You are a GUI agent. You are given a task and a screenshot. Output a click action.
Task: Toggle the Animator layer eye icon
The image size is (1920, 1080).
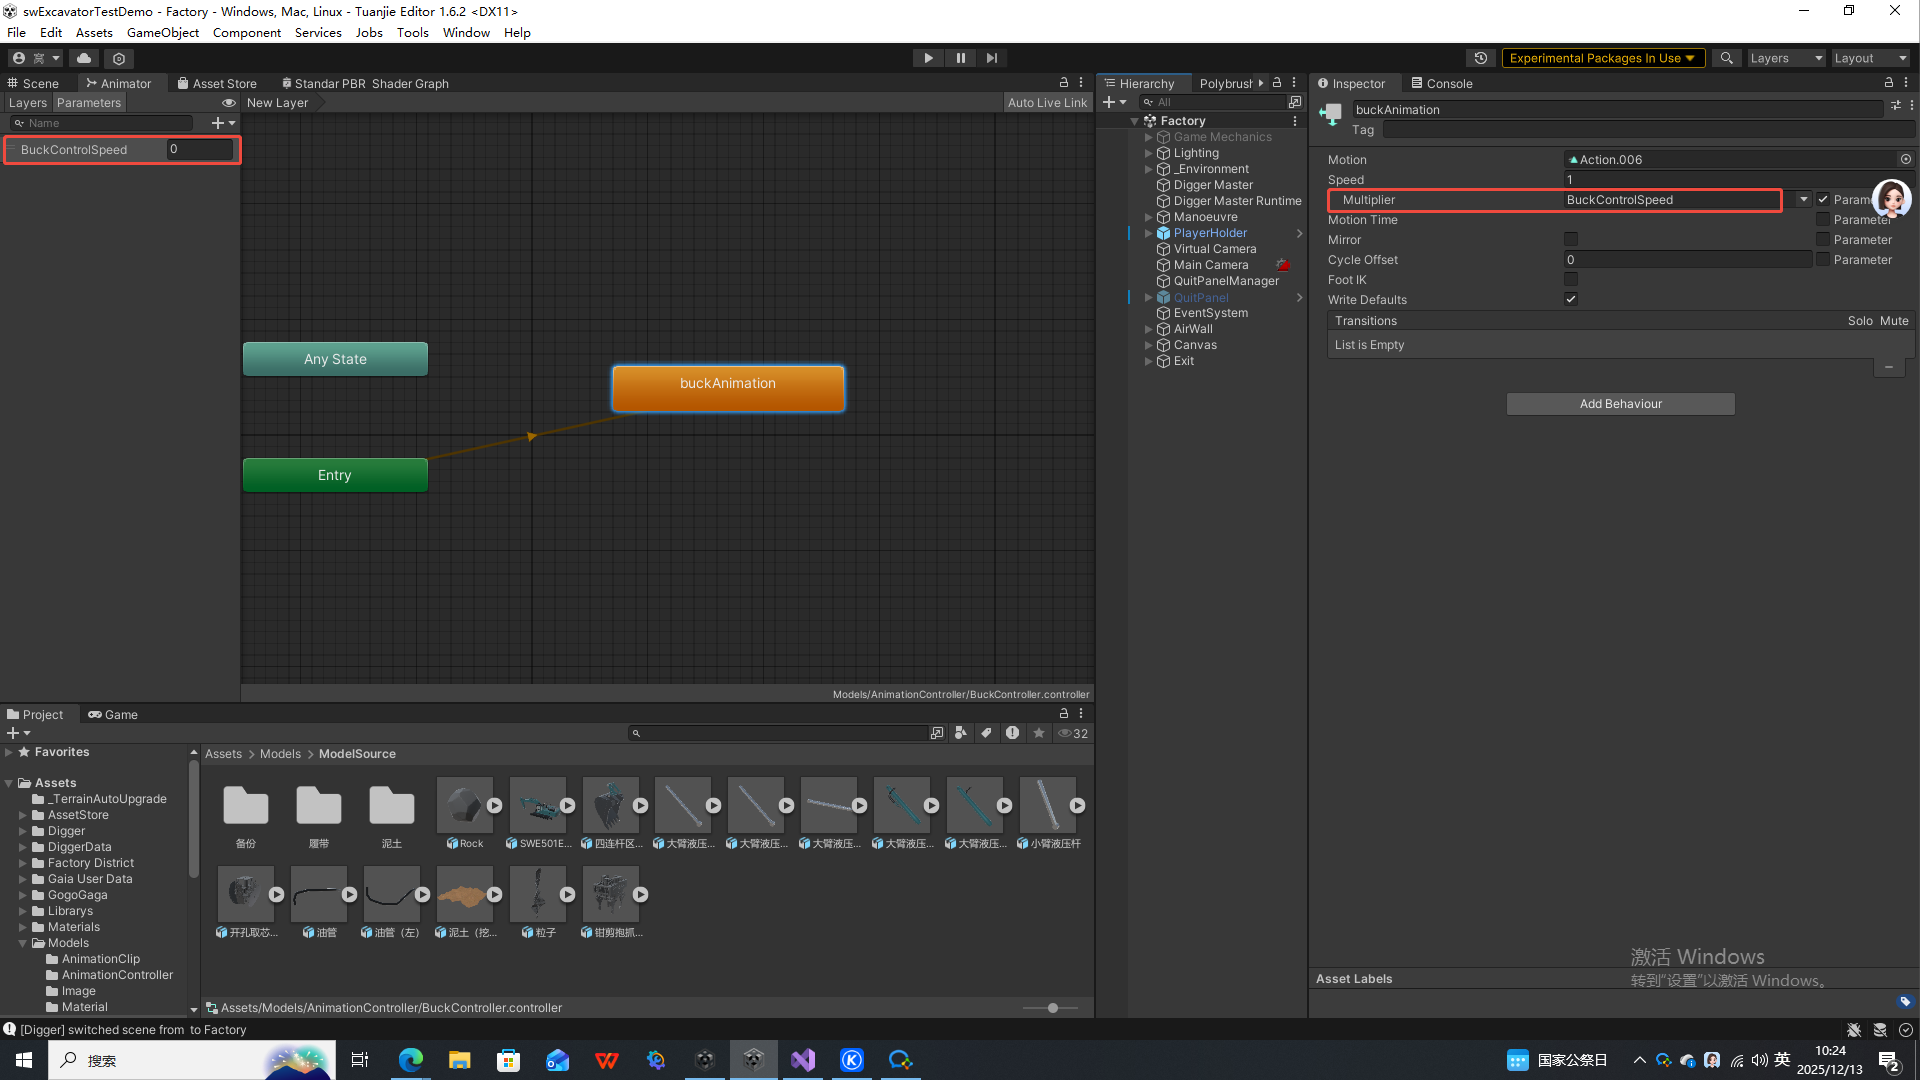[229, 103]
